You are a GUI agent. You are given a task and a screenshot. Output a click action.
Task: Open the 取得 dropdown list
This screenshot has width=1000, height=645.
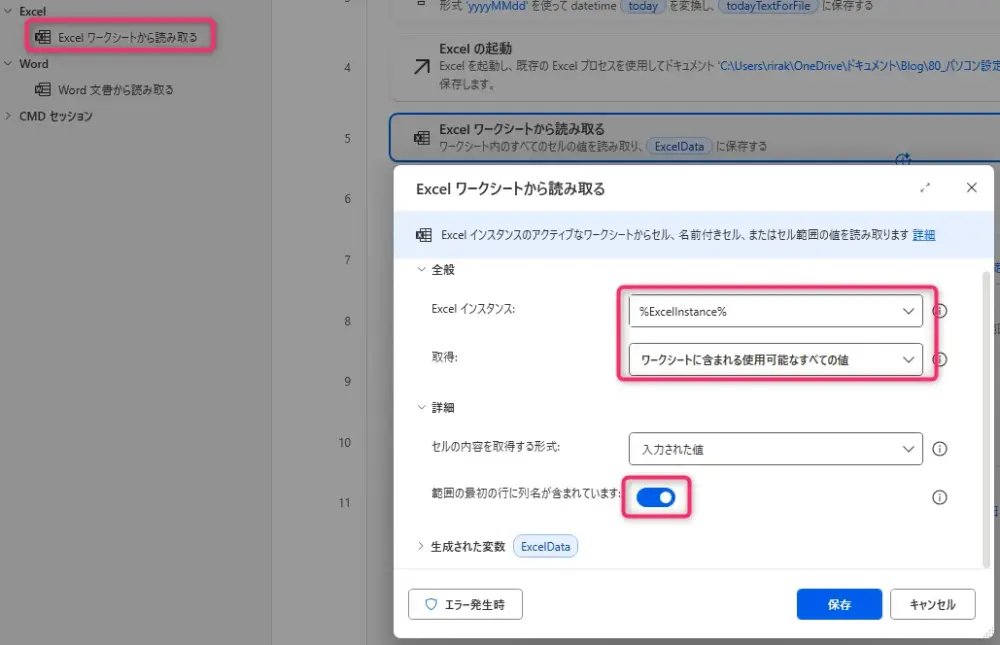pyautogui.click(x=775, y=359)
